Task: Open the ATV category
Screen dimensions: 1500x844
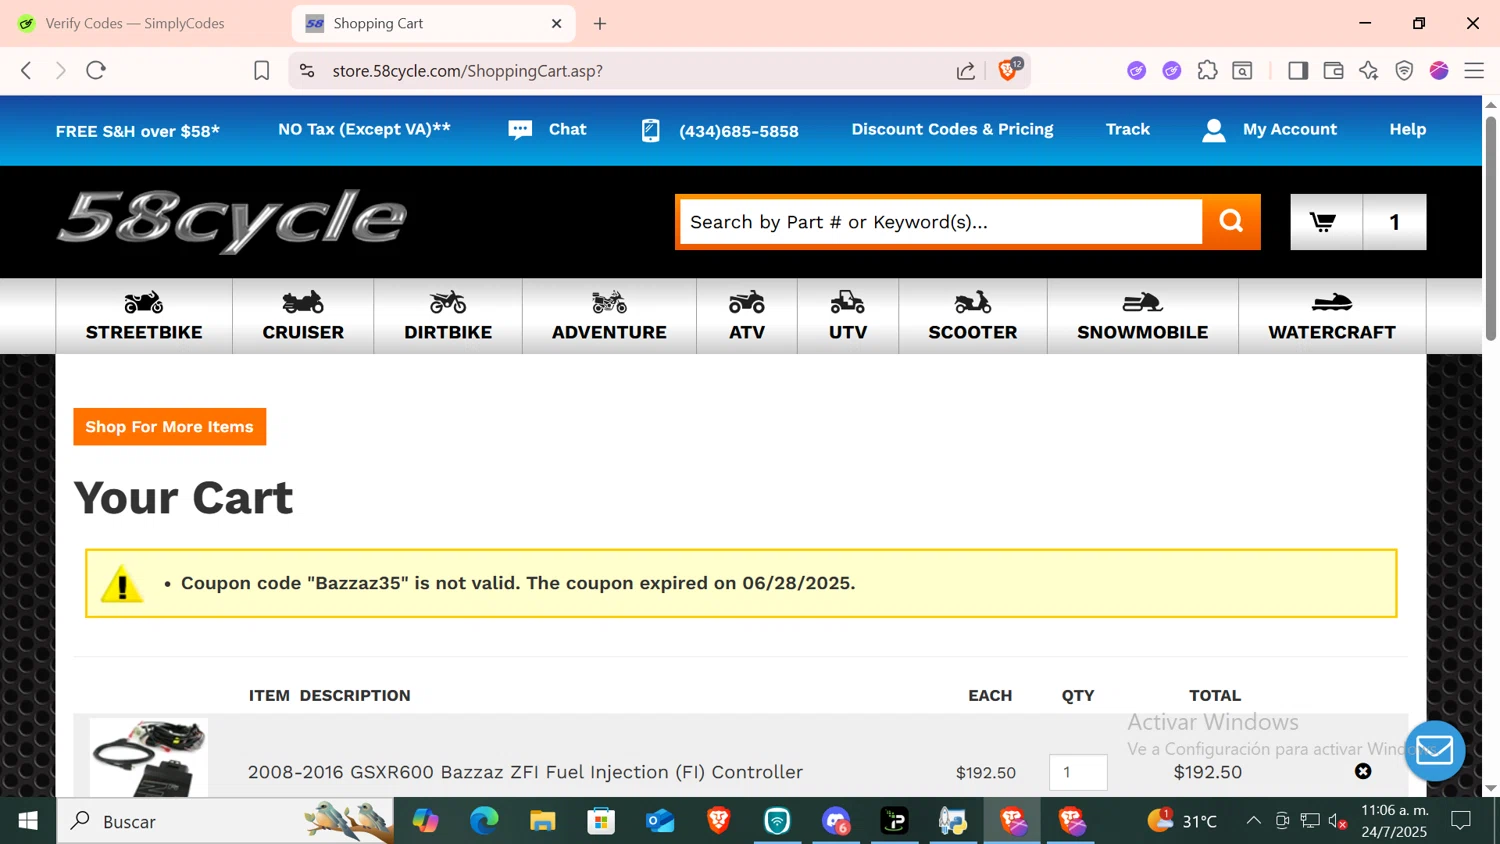Action: coord(747,316)
